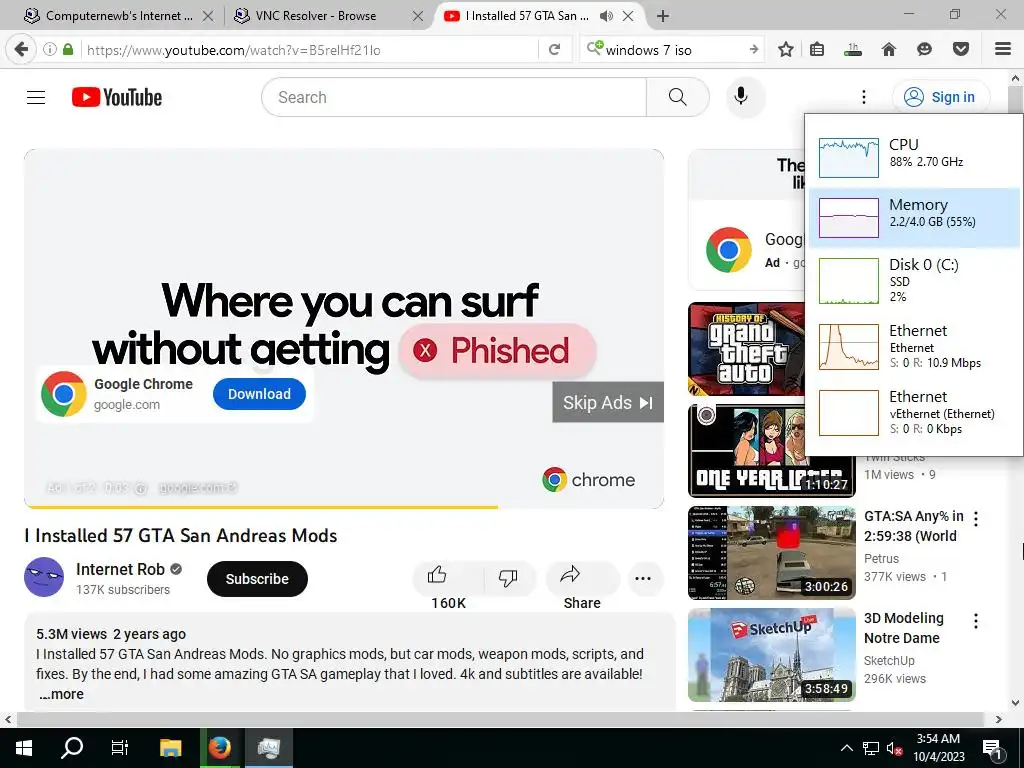Viewport: 1024px width, 768px height.
Task: Run search with the magnifier button
Action: 678,97
